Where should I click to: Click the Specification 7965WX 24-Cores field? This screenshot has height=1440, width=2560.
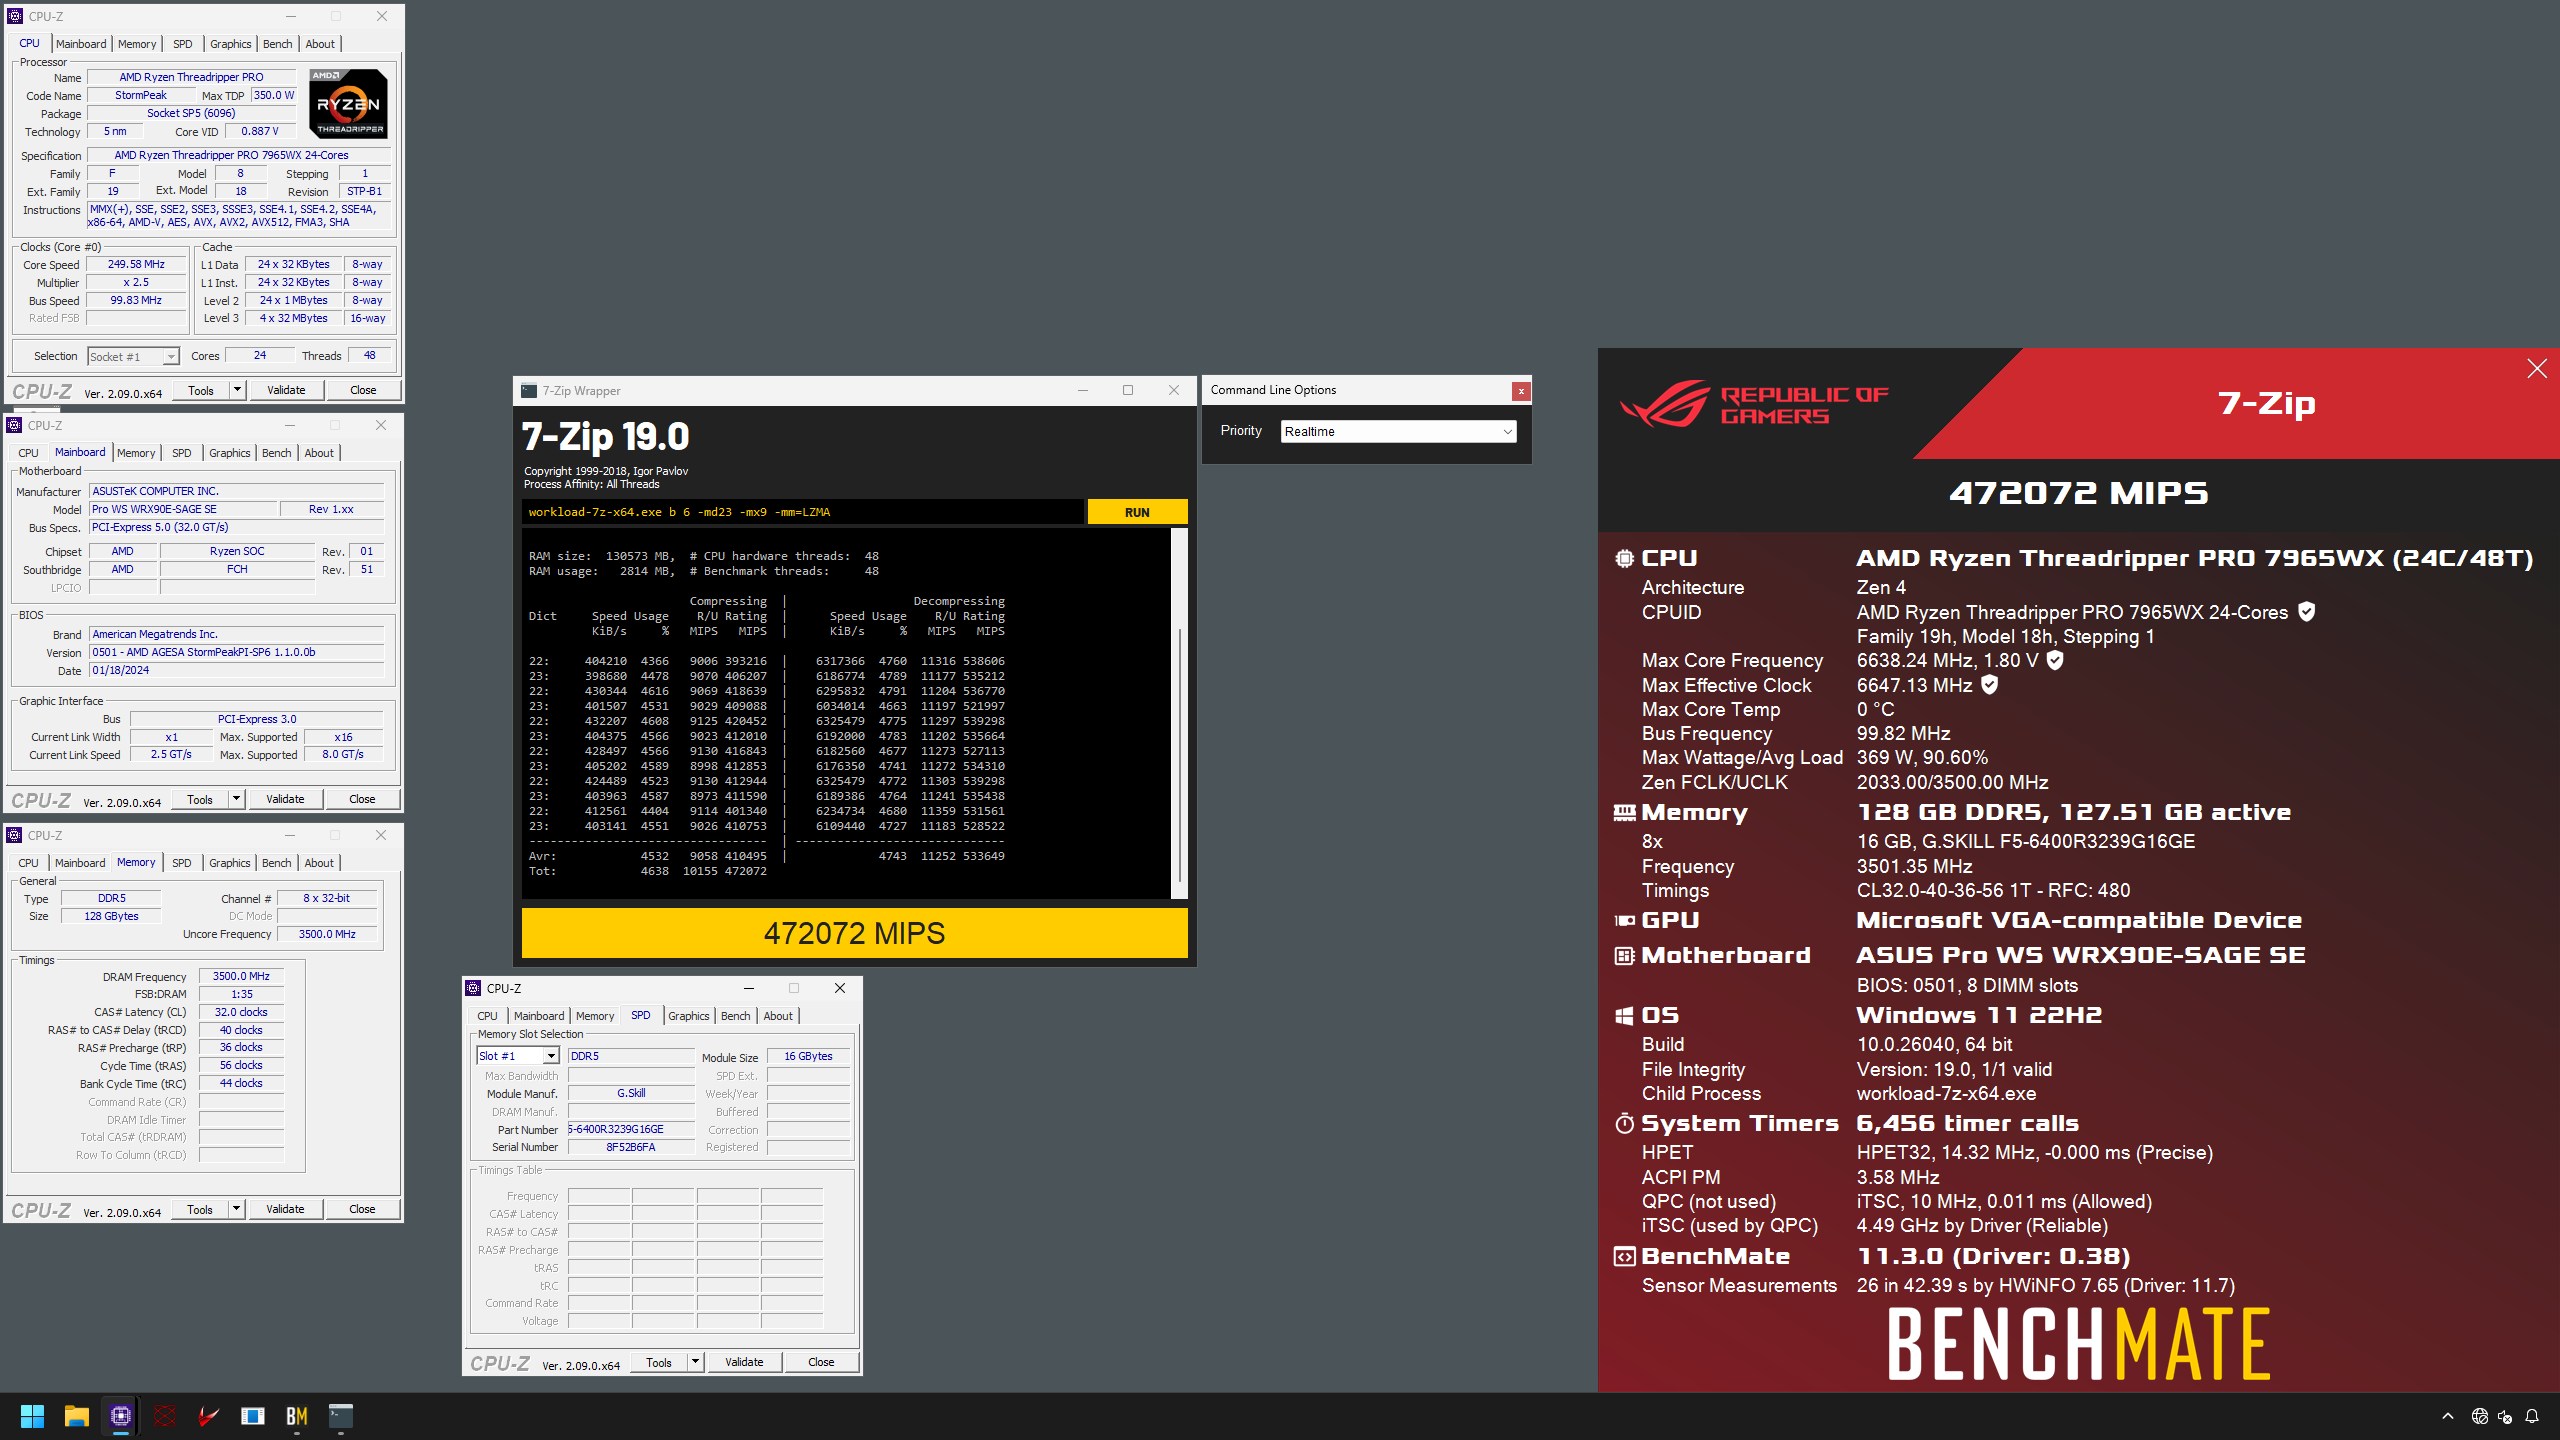(x=239, y=155)
